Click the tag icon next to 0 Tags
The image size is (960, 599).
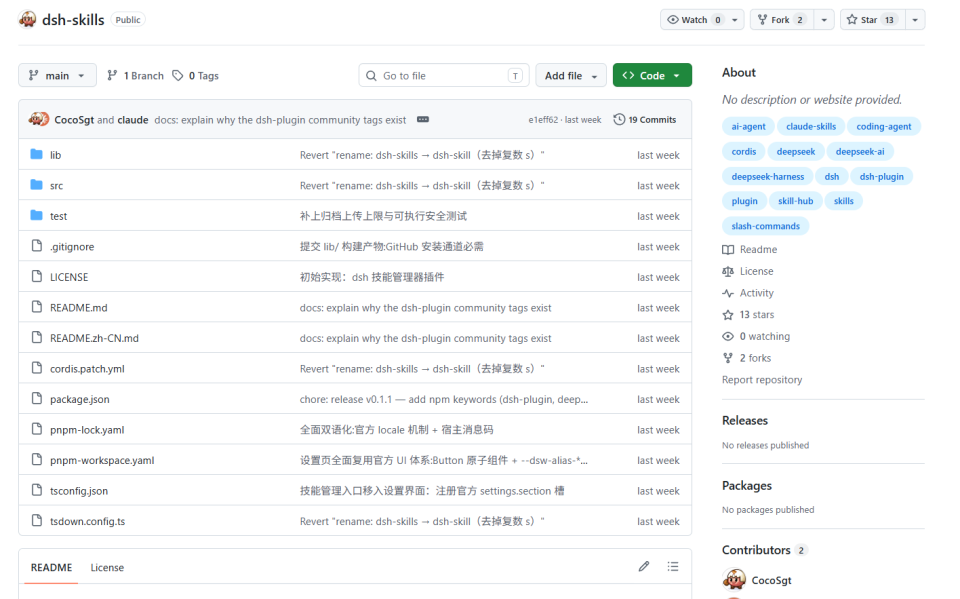point(178,75)
